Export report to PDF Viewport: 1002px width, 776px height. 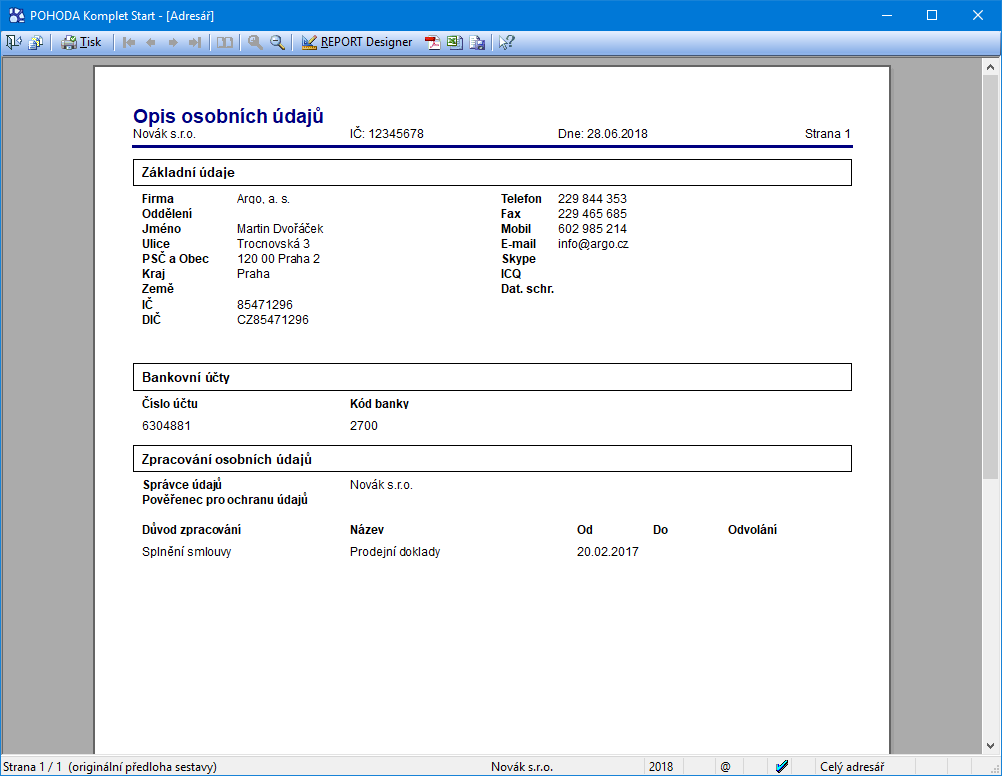click(433, 42)
